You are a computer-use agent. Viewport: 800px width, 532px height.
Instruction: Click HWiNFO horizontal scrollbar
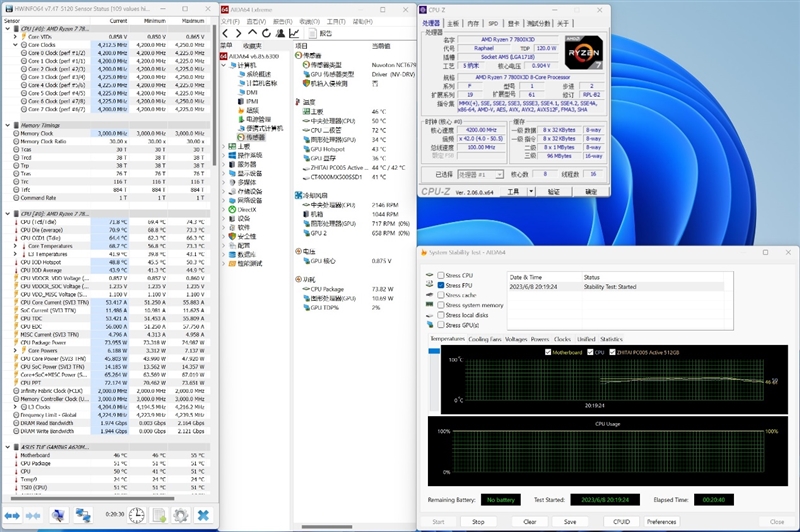point(92,498)
